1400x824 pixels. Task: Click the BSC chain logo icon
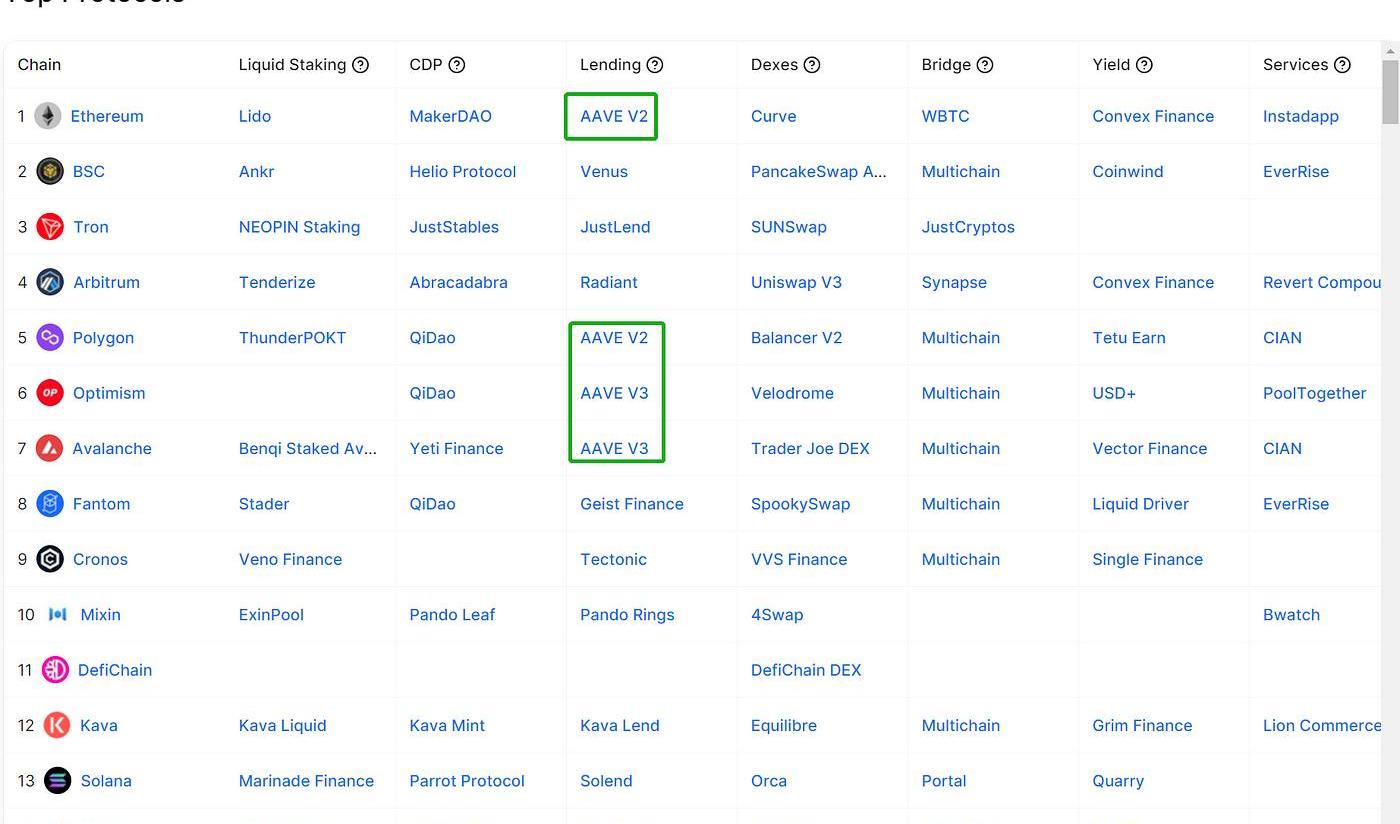point(50,171)
